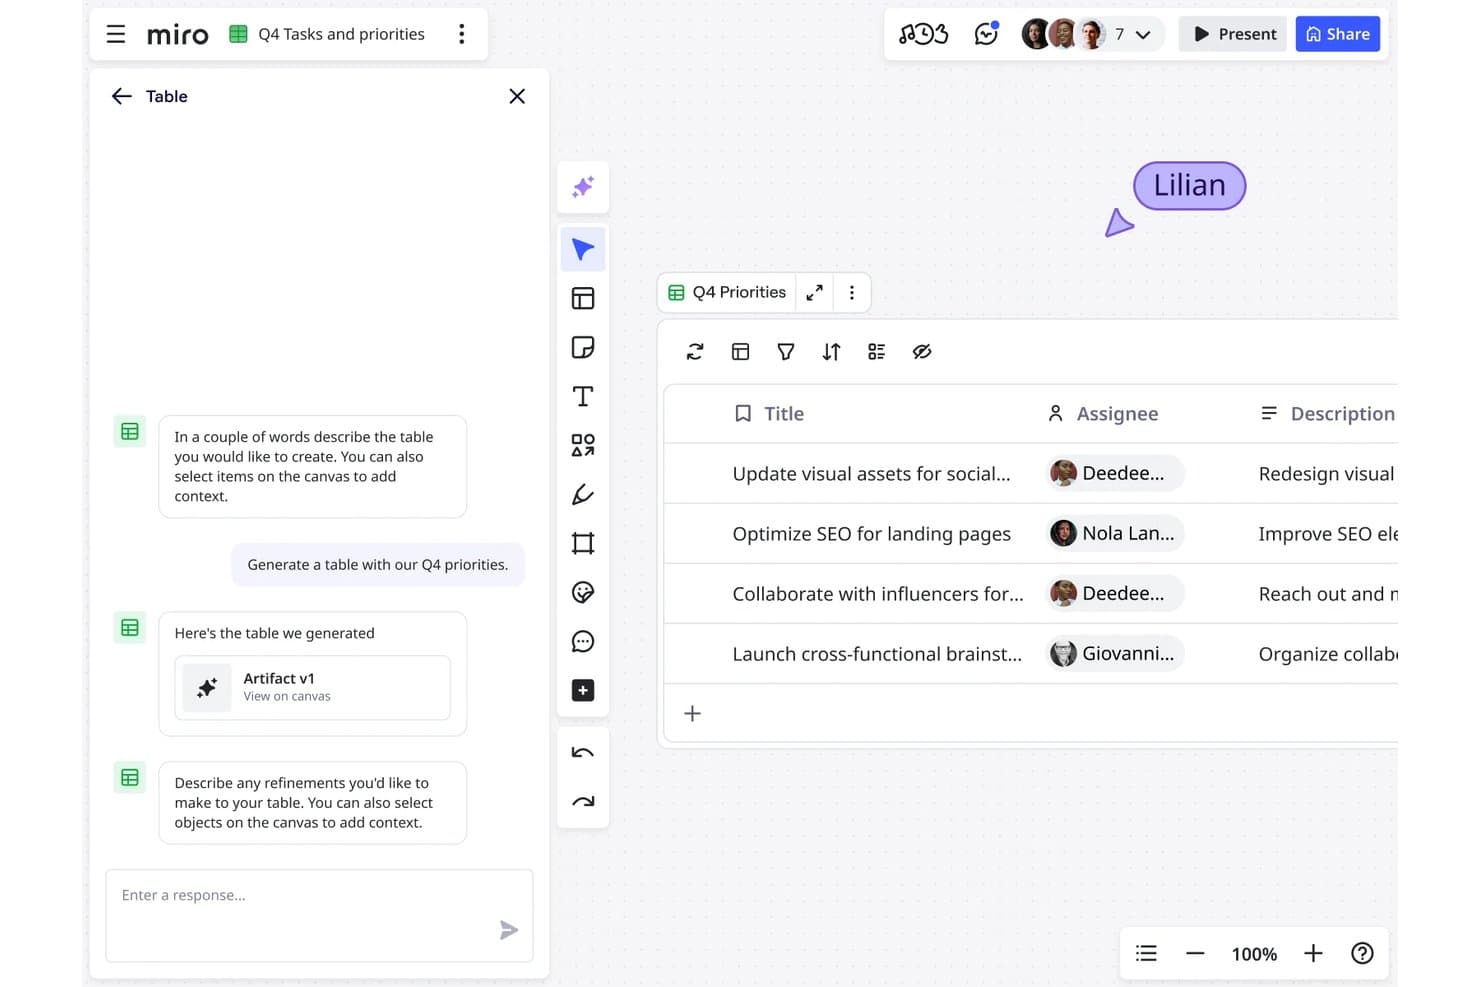Screen dimensions: 1480x987
Task: Open the frames list icon
Action: [x=1146, y=953]
